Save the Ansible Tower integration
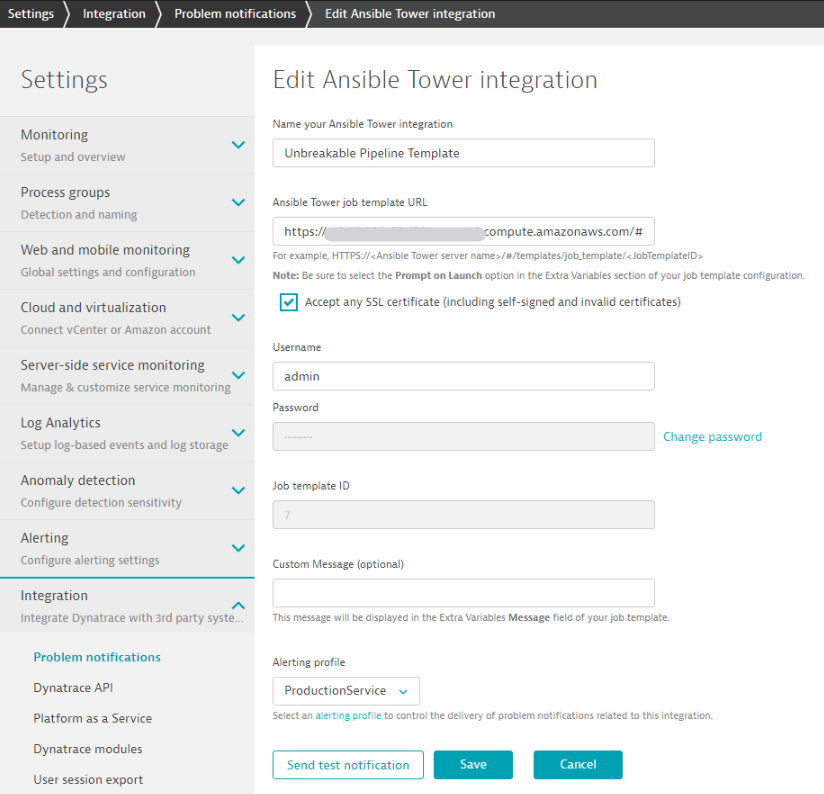The image size is (824, 794). 473,765
